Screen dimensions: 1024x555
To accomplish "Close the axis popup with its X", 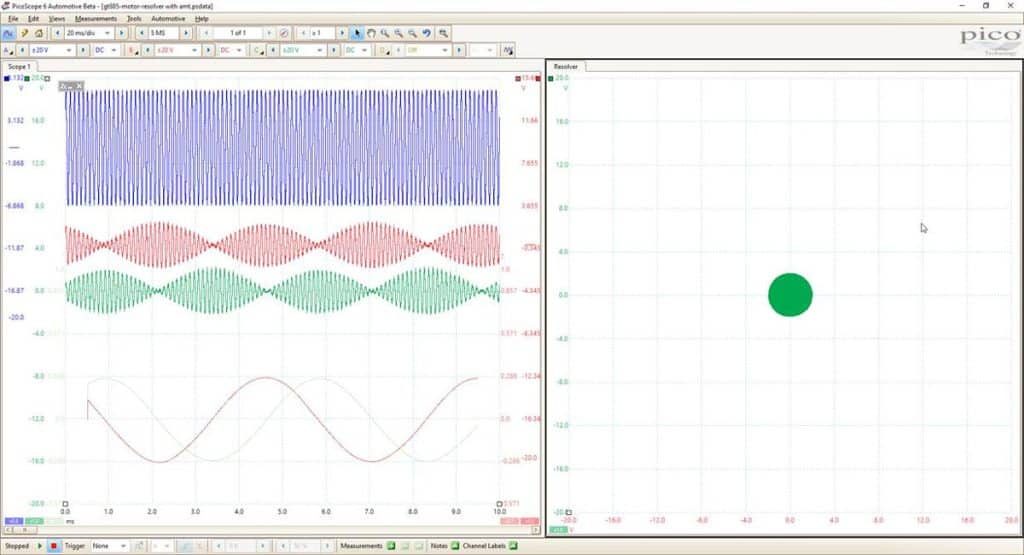I will (79, 86).
